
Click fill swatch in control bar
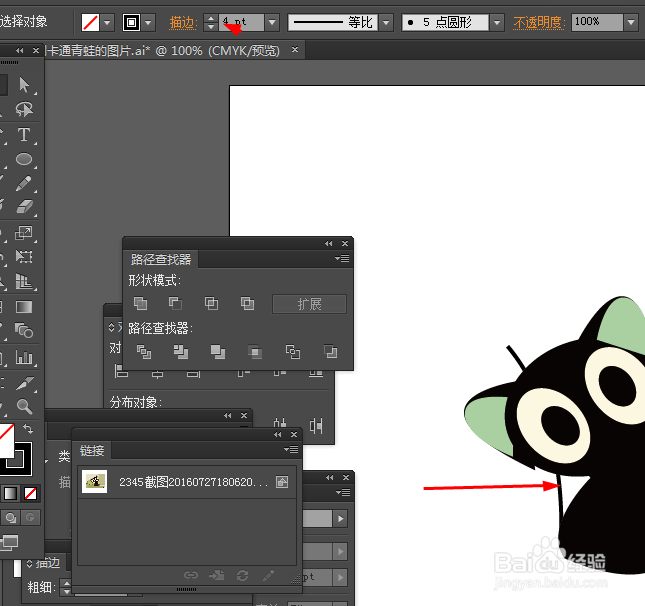[90, 23]
